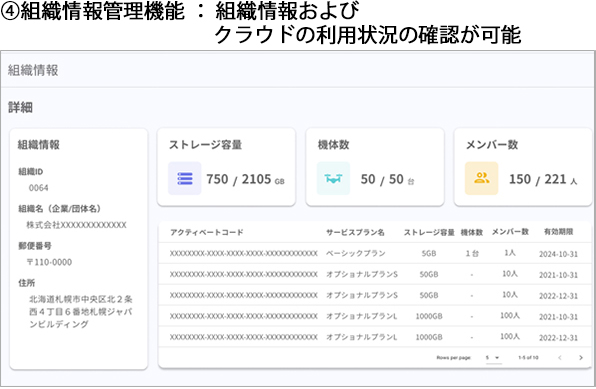Click the ストレージ容量 card title
Image resolution: width=596 pixels, height=389 pixels.
coord(205,145)
